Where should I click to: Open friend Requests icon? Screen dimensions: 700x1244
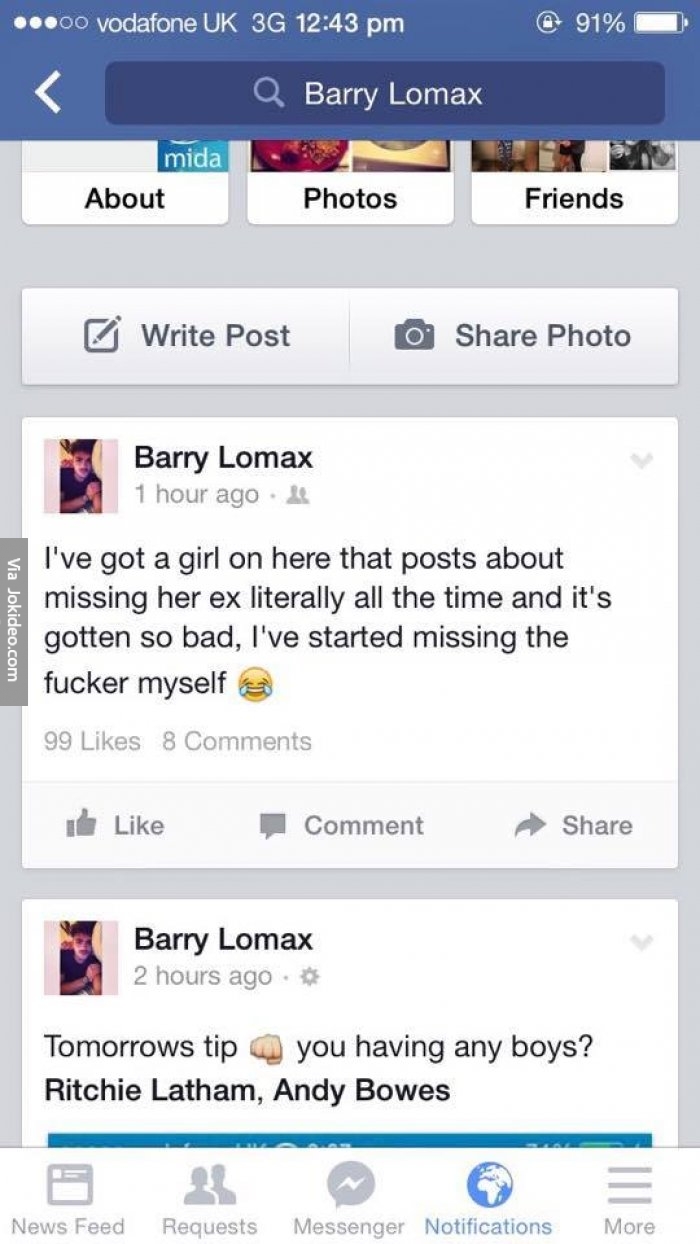(210, 1185)
